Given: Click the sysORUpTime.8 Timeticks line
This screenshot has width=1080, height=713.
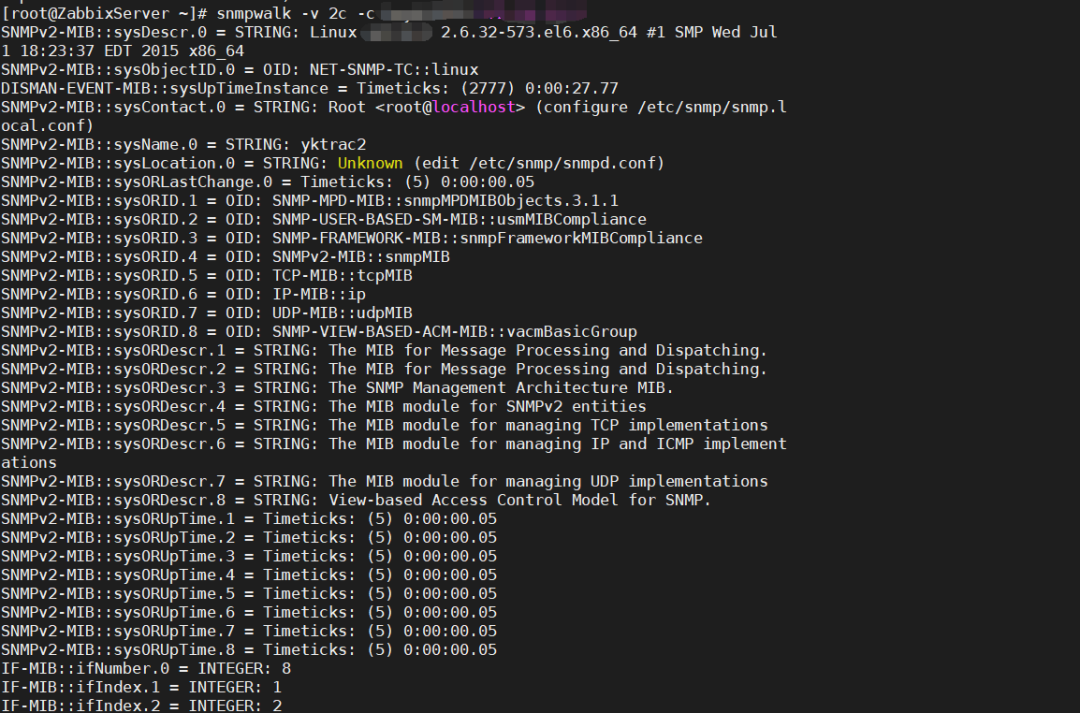Looking at the screenshot, I should click(x=249, y=650).
